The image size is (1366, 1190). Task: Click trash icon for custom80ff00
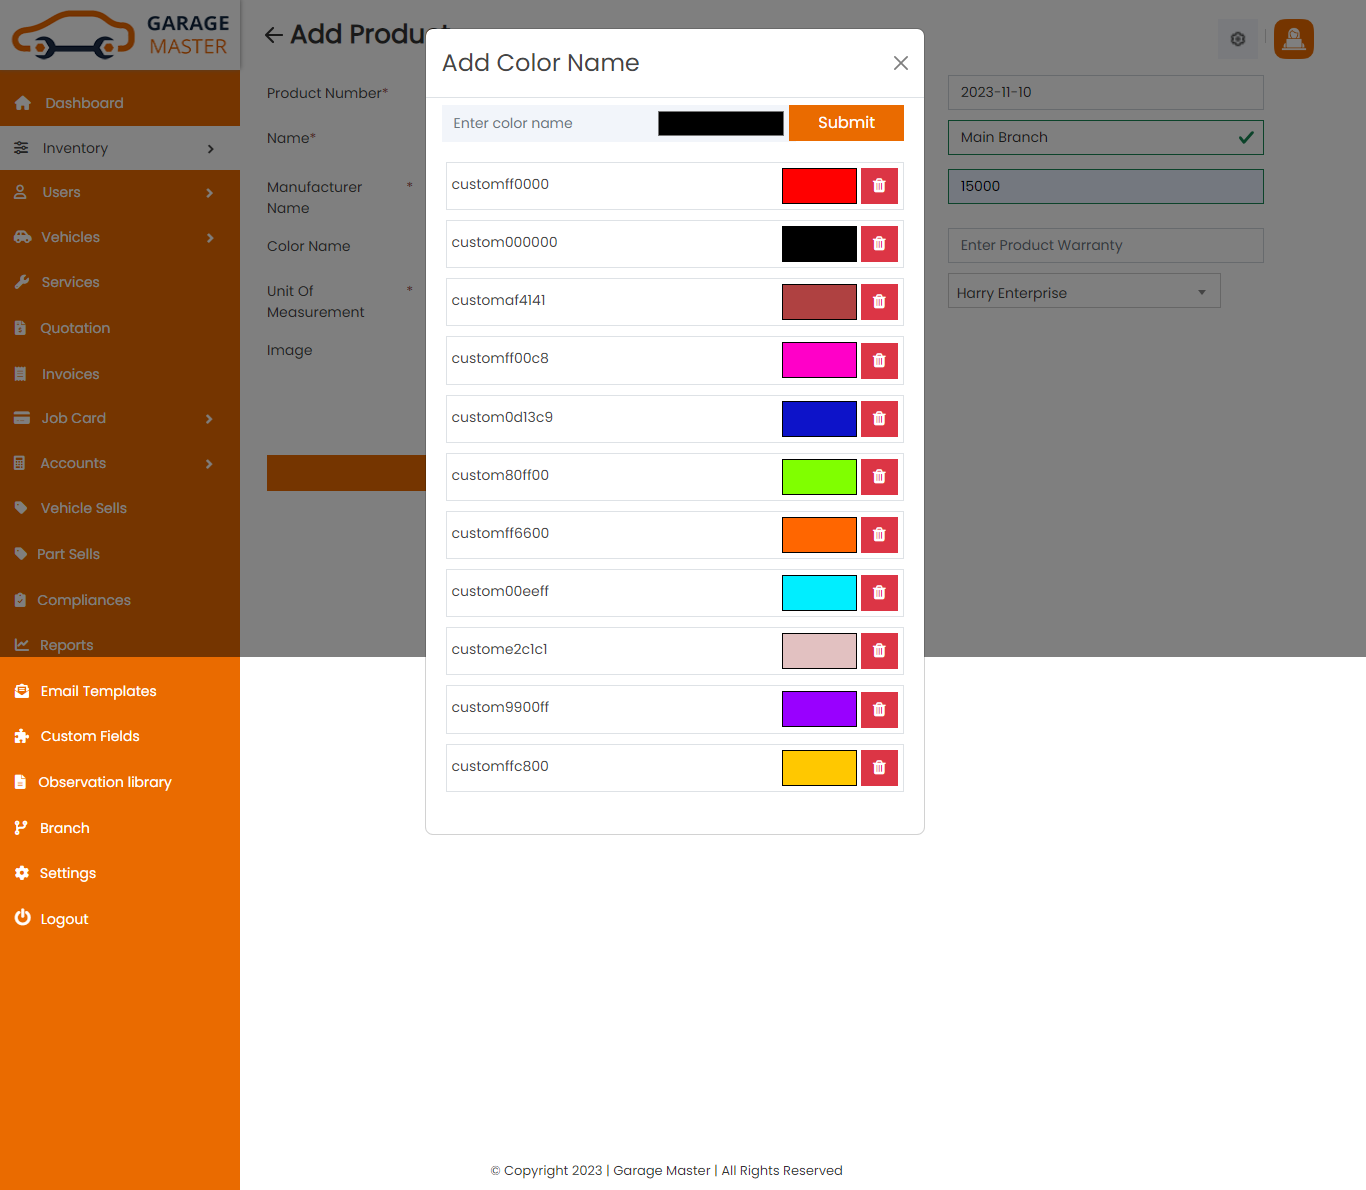coord(879,477)
